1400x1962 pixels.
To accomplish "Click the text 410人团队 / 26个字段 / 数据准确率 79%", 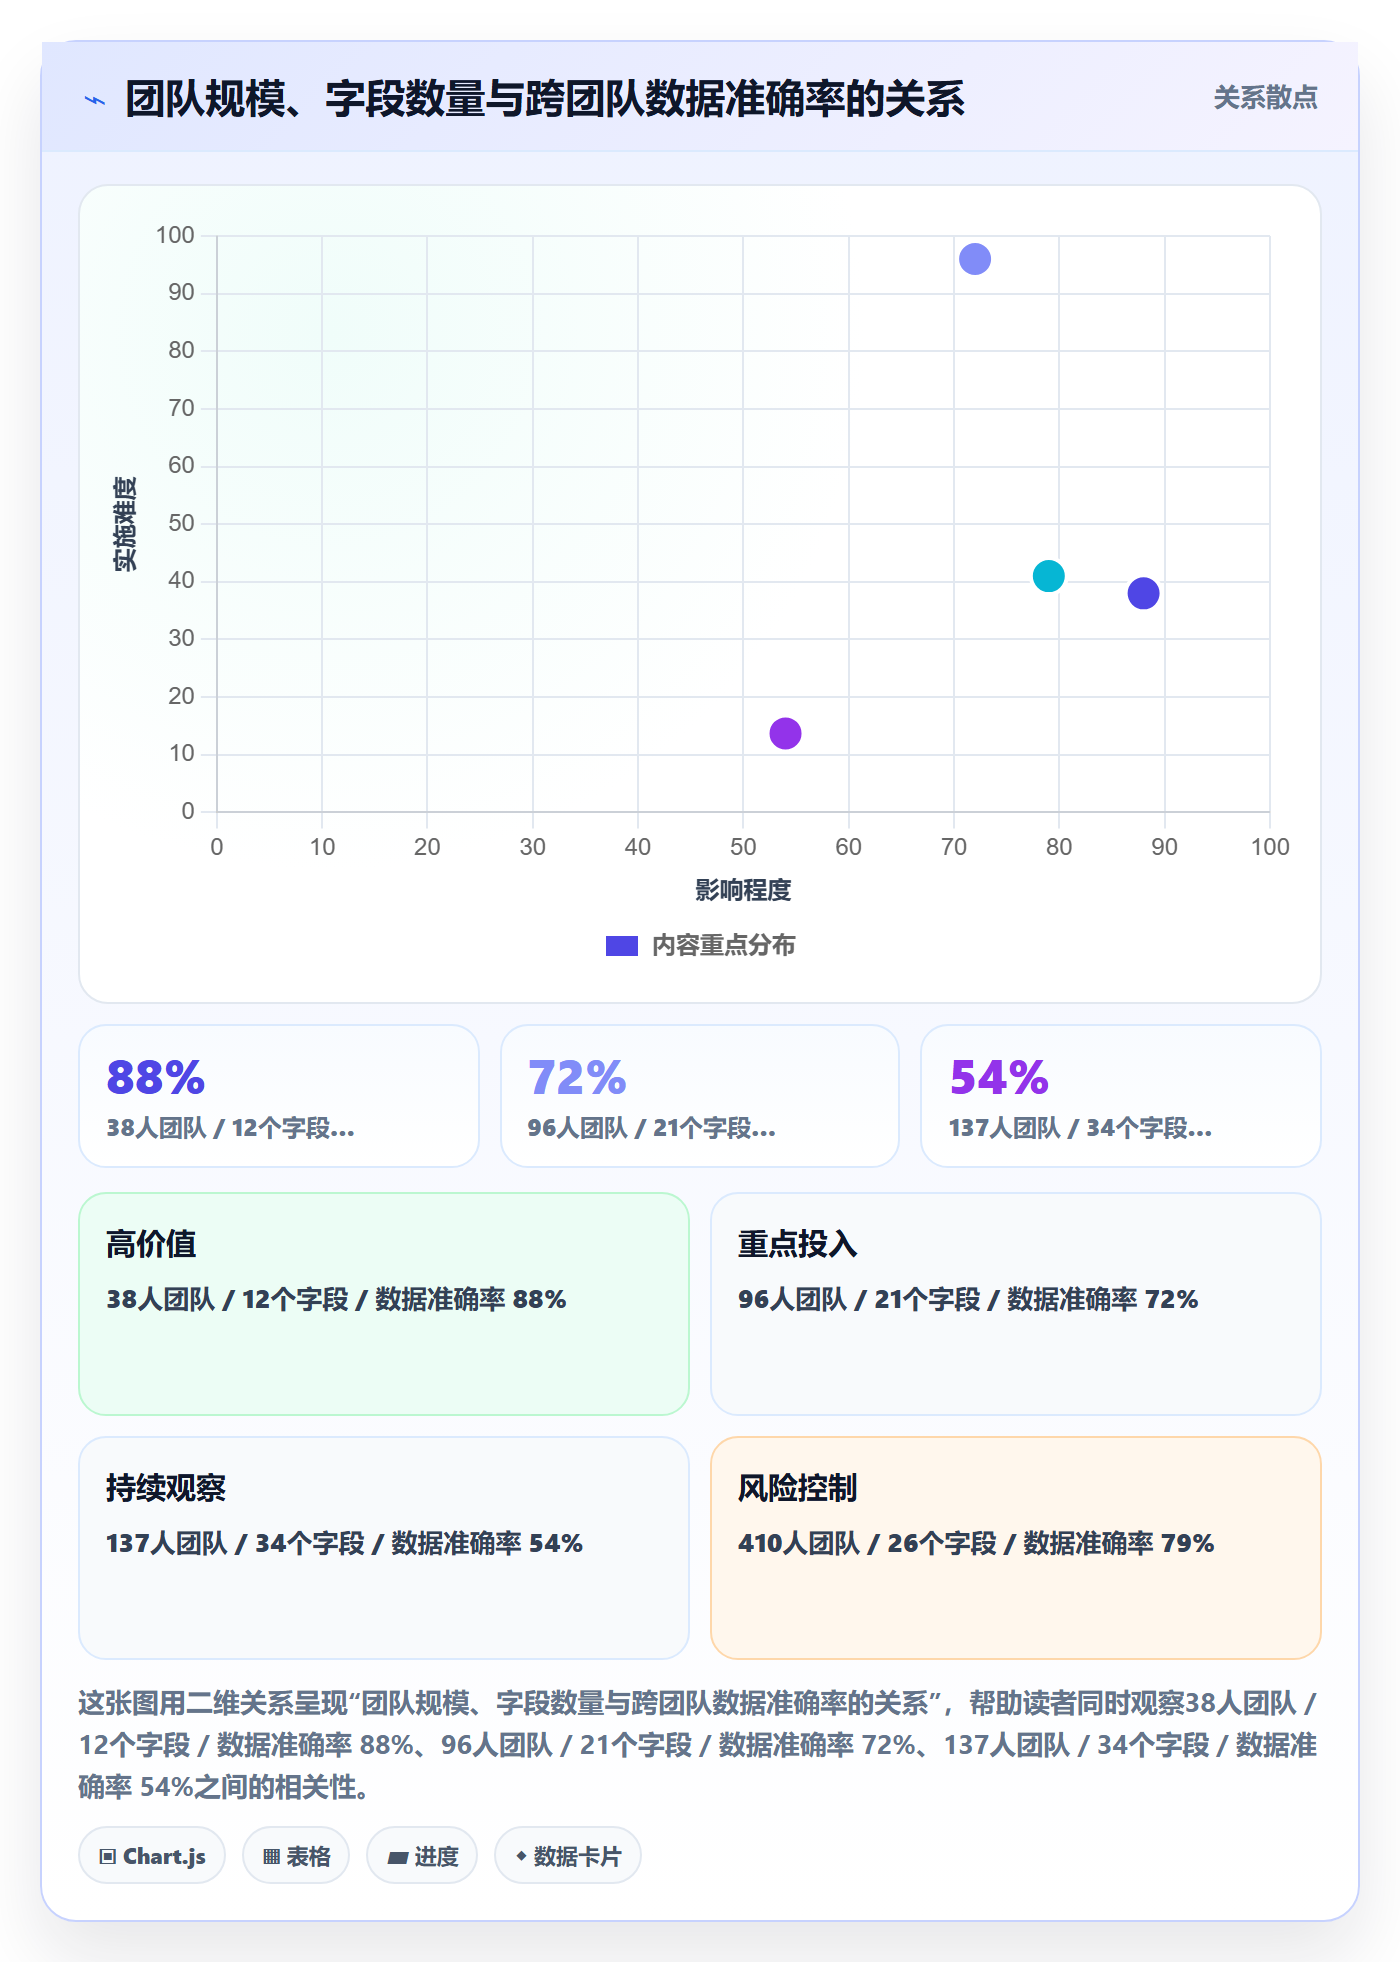I will (976, 1543).
